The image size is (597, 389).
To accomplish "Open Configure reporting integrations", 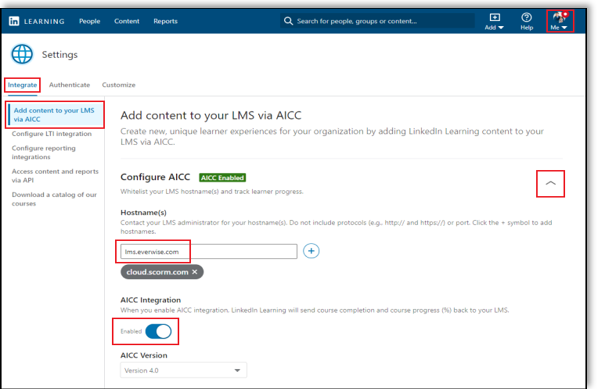I will click(x=44, y=152).
